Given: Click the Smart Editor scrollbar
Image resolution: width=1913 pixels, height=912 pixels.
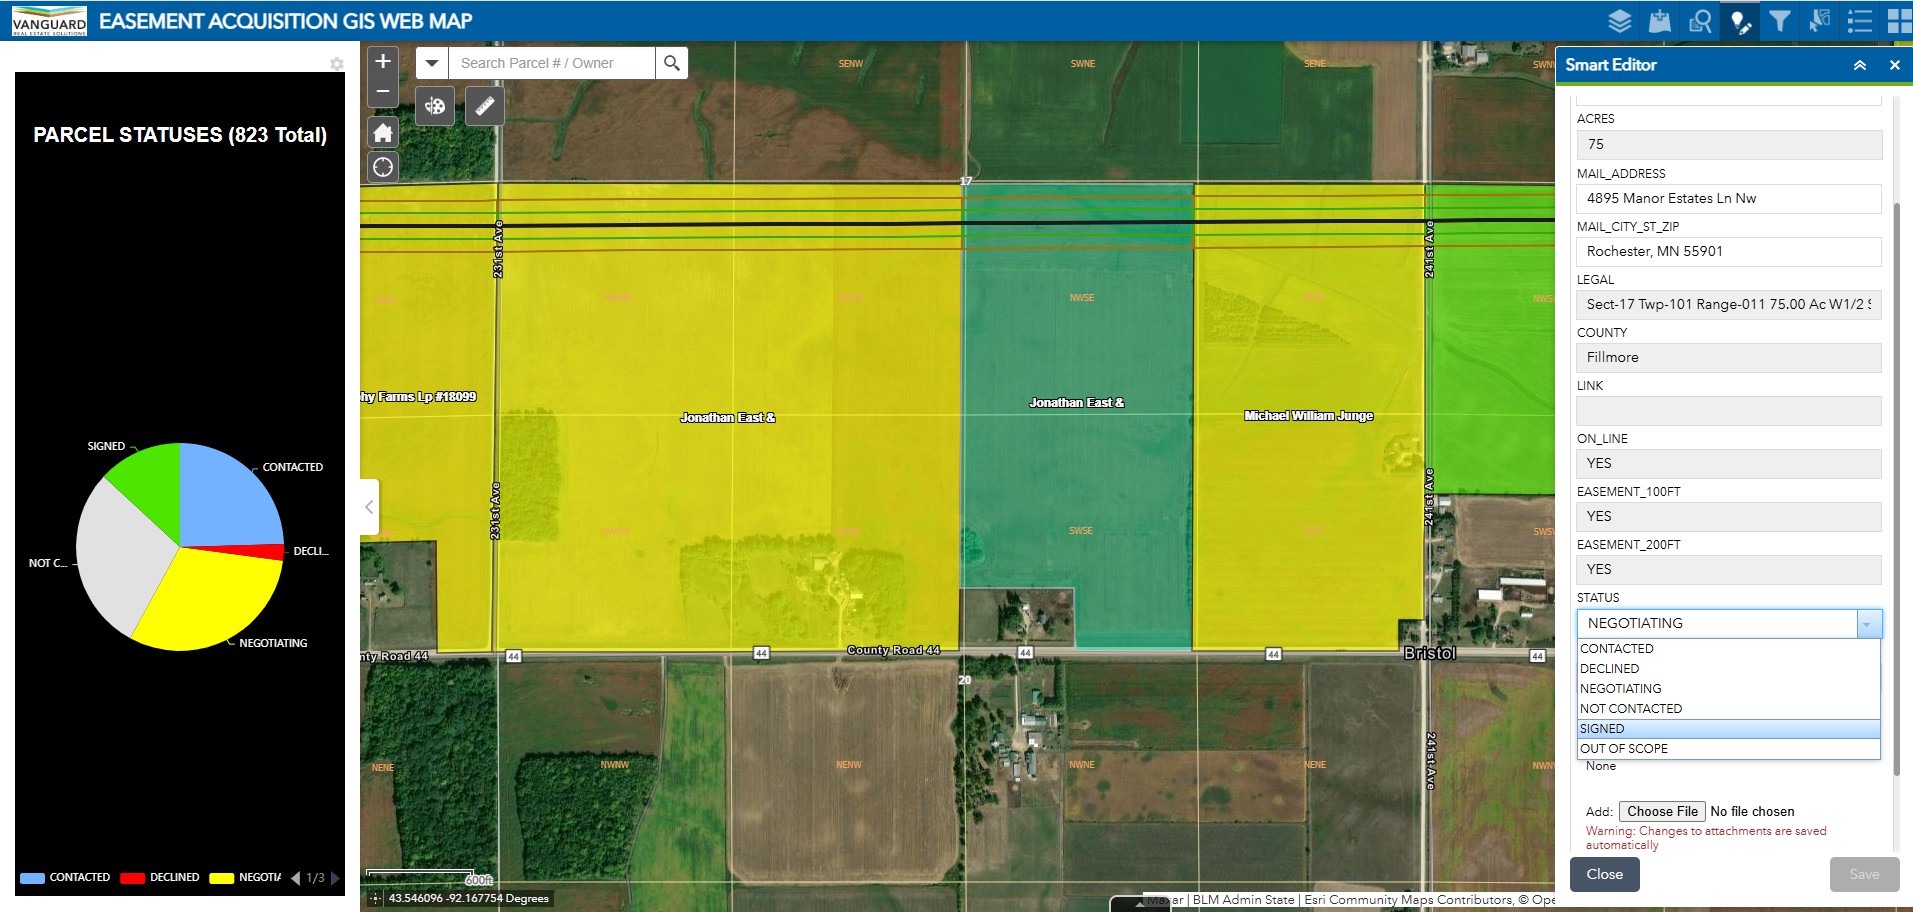Looking at the screenshot, I should point(1896,488).
